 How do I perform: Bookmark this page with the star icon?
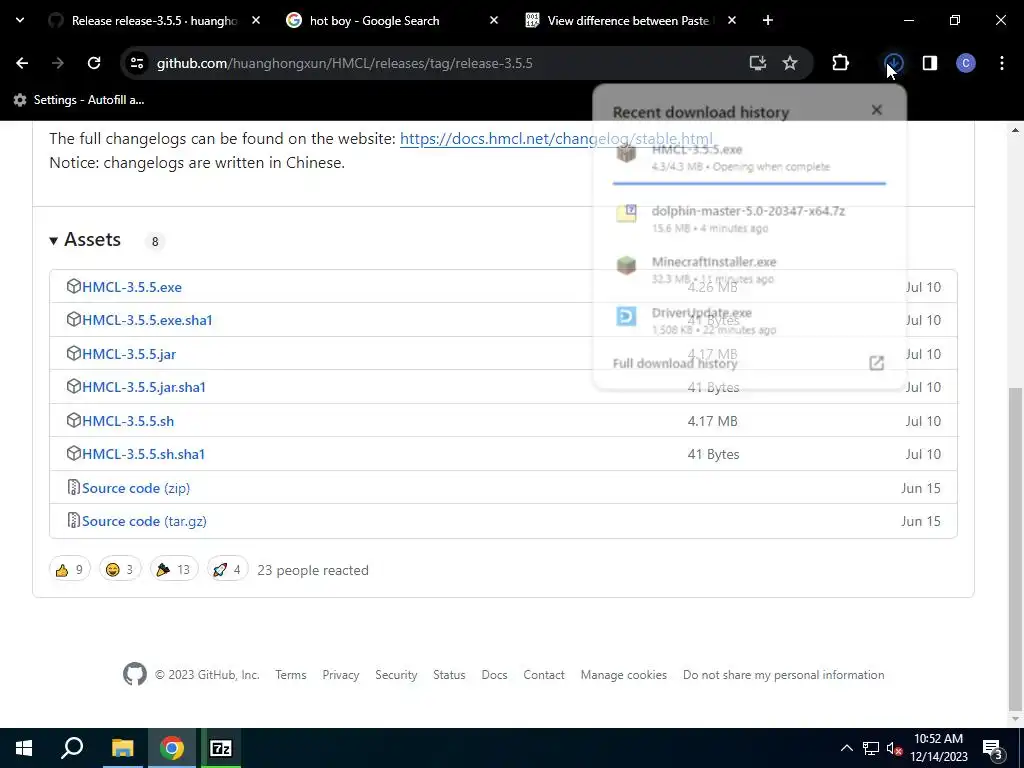790,63
